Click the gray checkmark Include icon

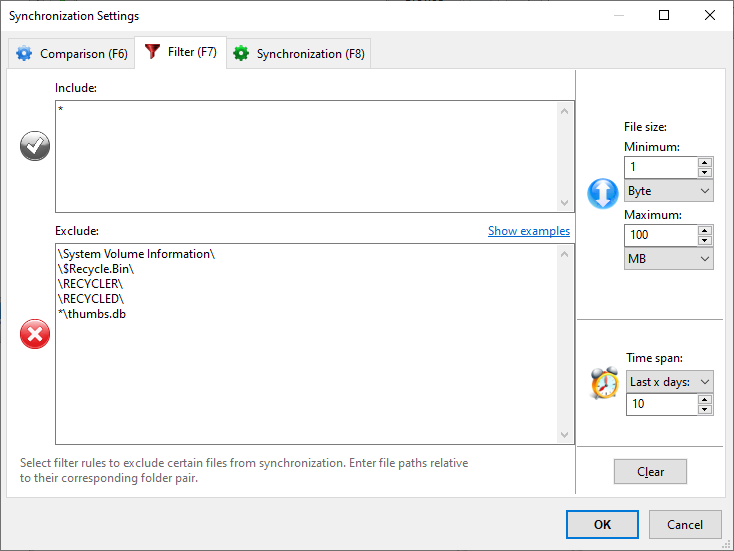[x=35, y=147]
